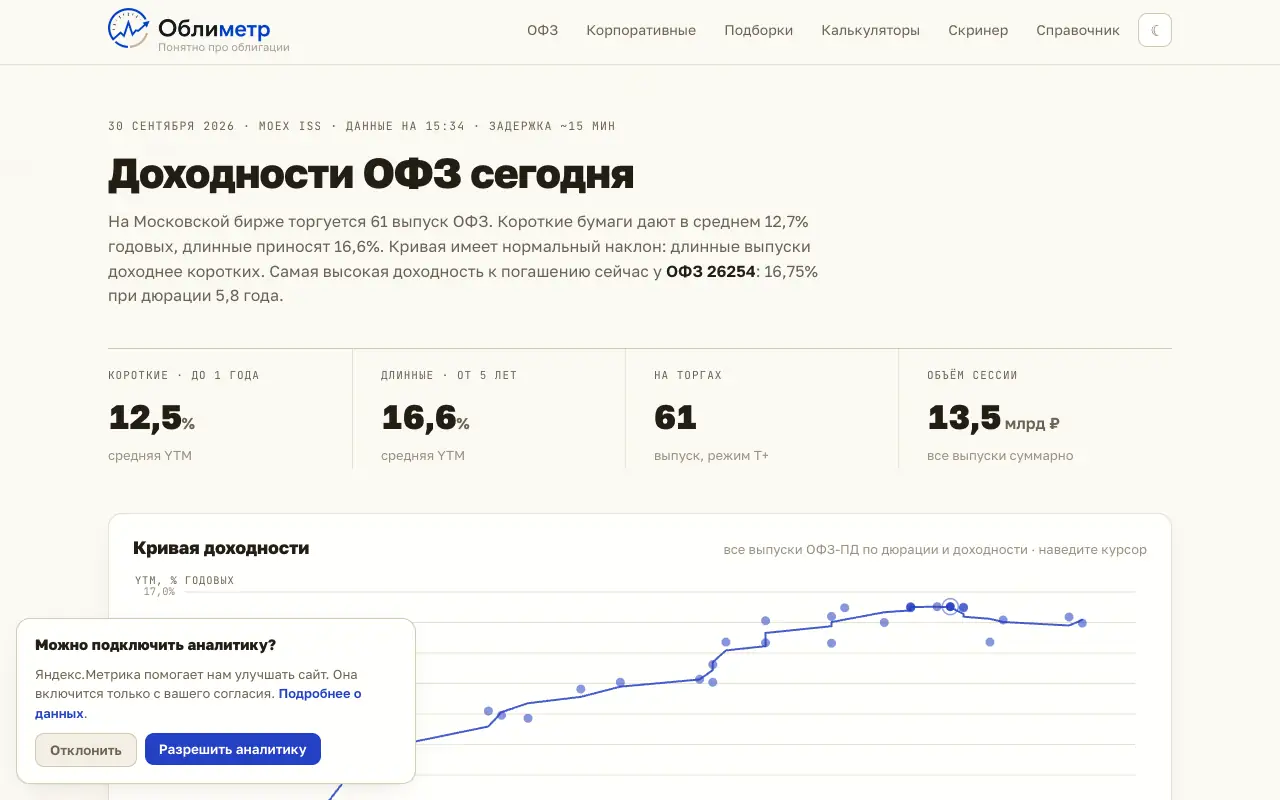Viewport: 1280px width, 800px height.
Task: Click Разрешить аналитику button
Action: tap(233, 749)
